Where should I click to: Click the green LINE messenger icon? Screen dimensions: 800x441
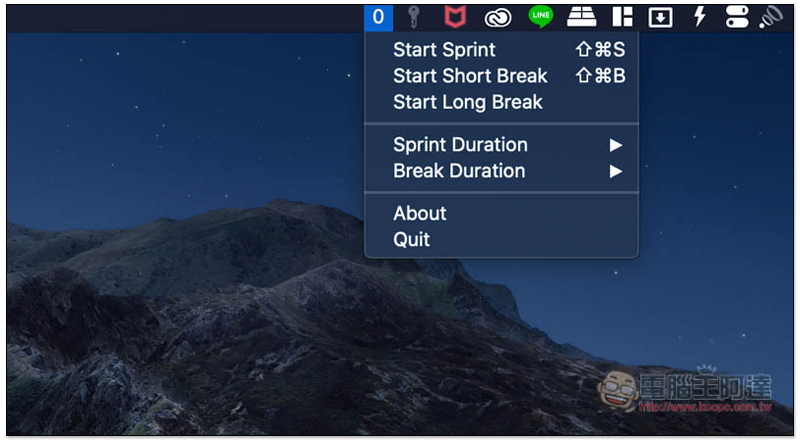(x=540, y=17)
